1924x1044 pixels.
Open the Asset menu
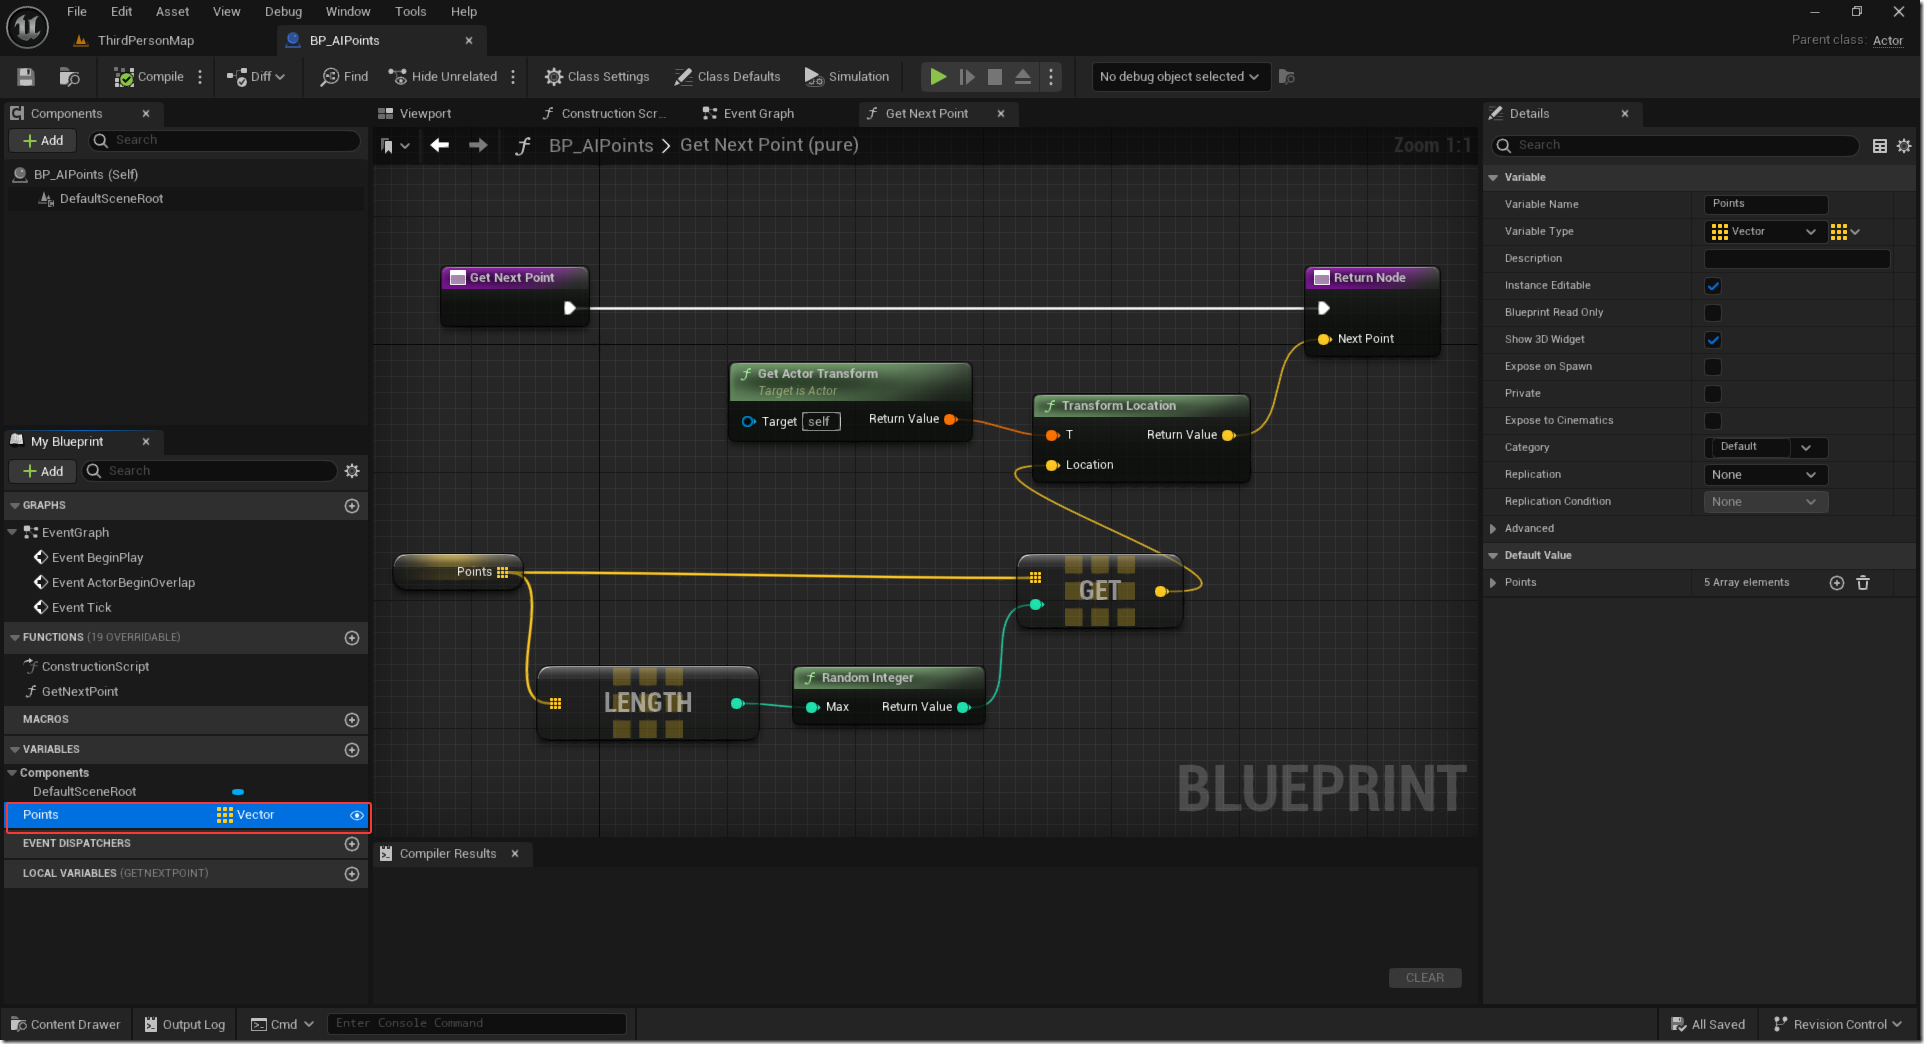tap(173, 12)
